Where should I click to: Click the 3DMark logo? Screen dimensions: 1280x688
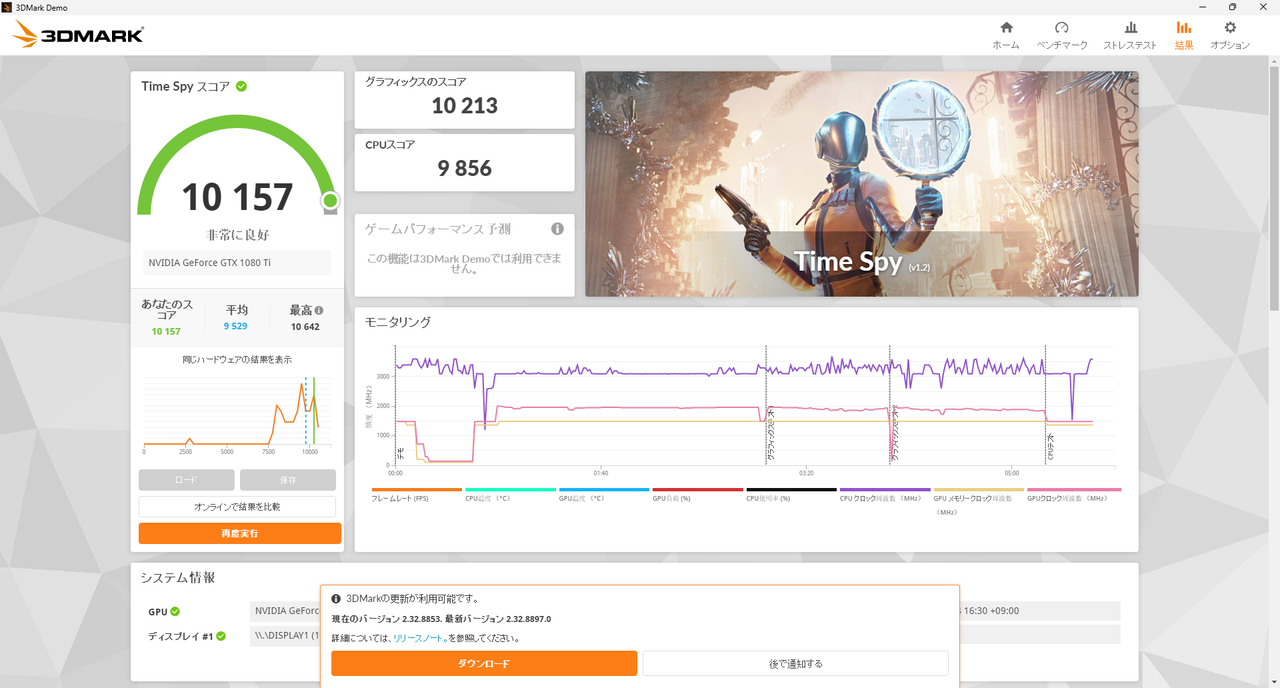pyautogui.click(x=79, y=36)
